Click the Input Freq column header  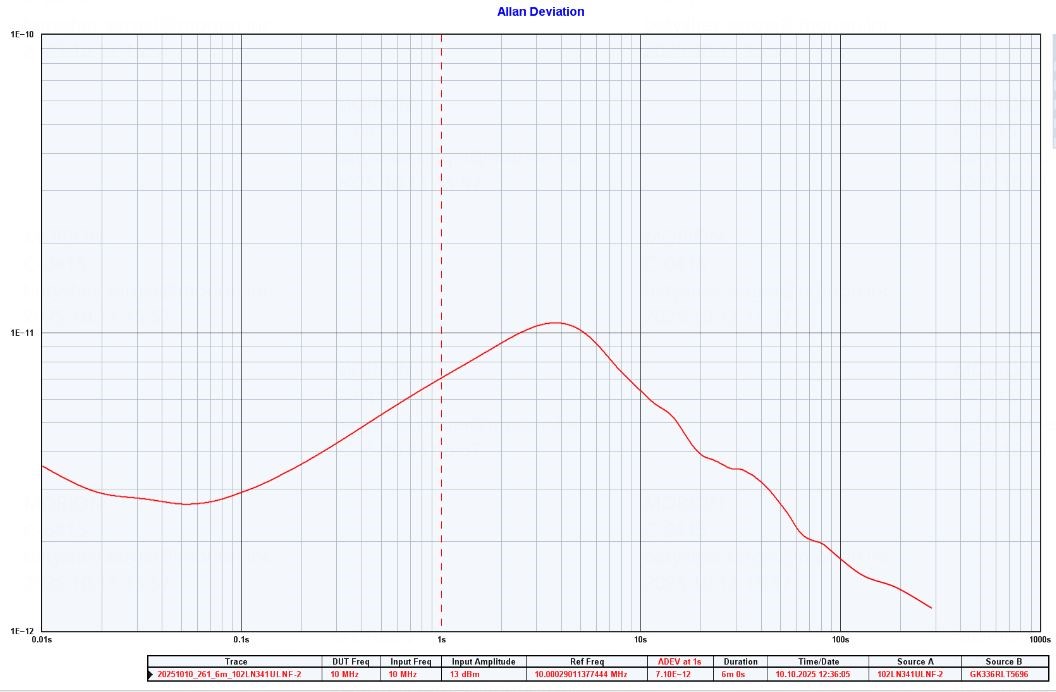410,662
